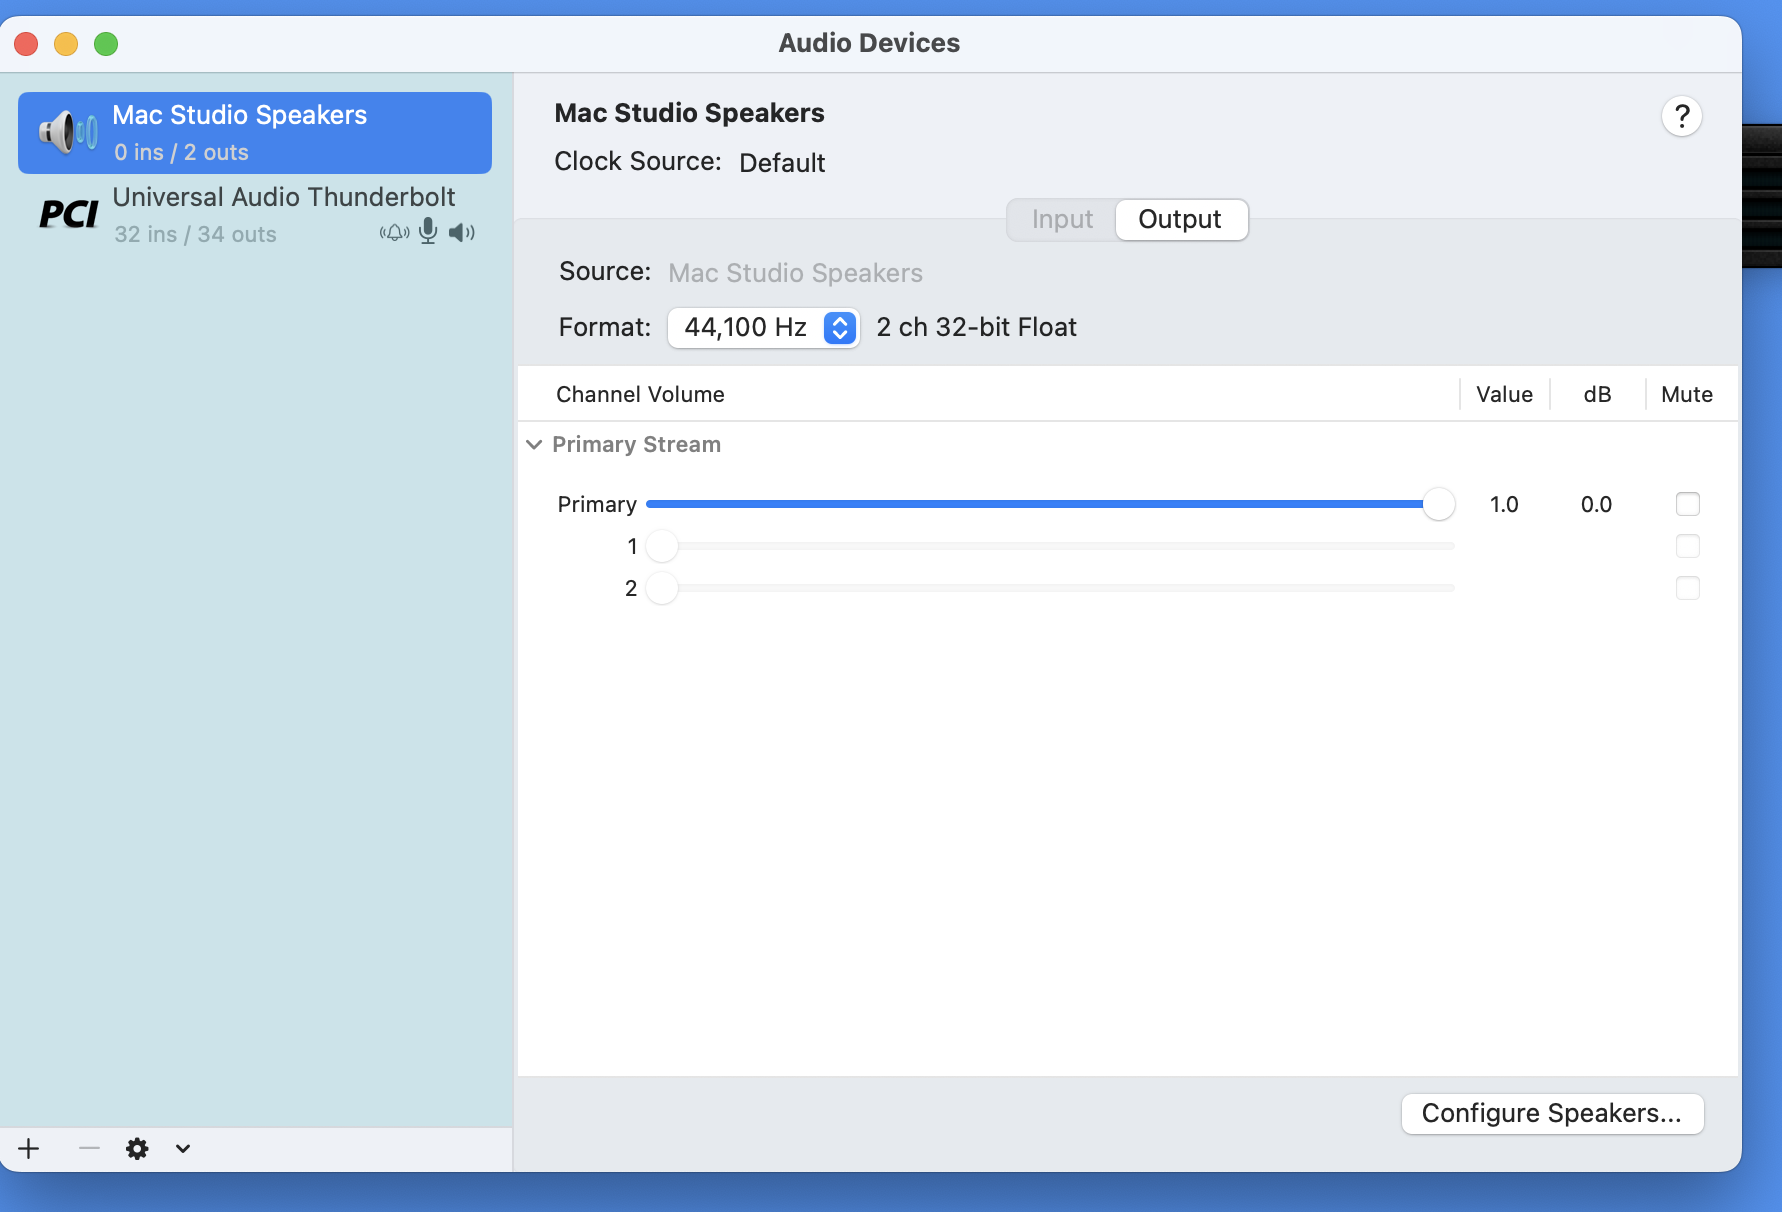Screen dimensions: 1782x1212
Task: Mute channel 1
Action: point(1689,546)
